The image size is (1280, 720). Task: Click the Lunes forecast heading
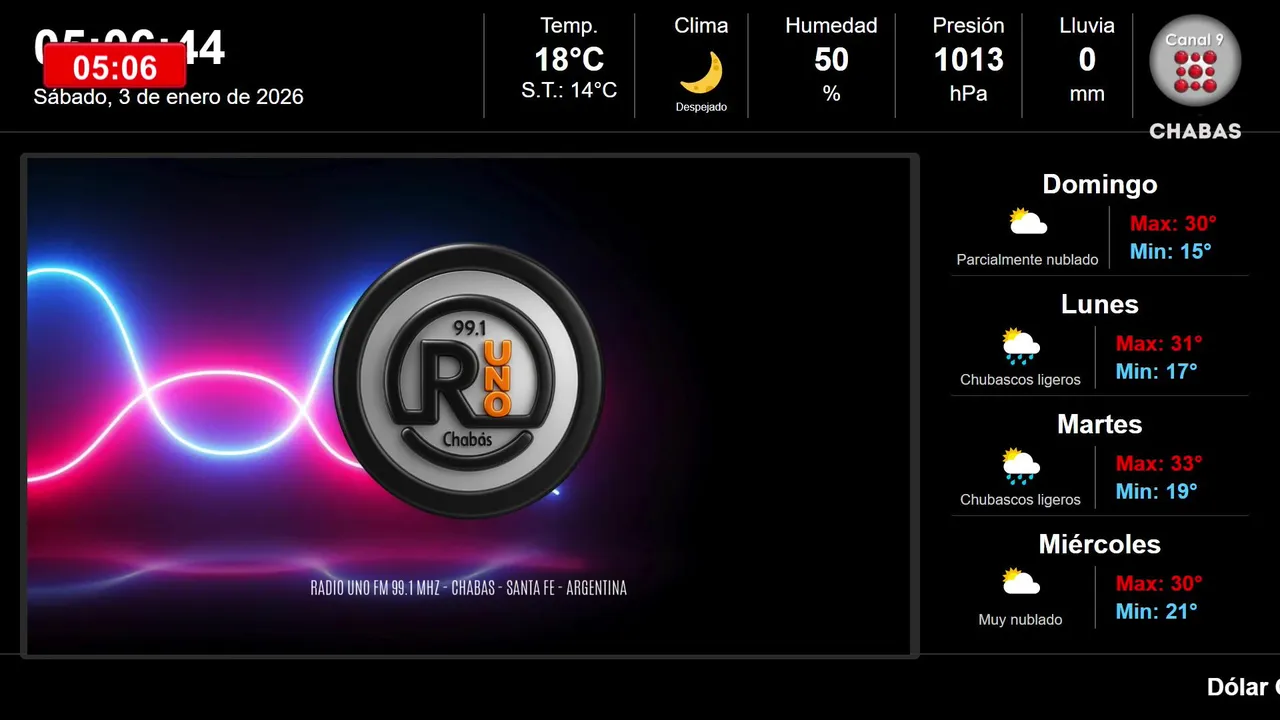click(x=1100, y=304)
